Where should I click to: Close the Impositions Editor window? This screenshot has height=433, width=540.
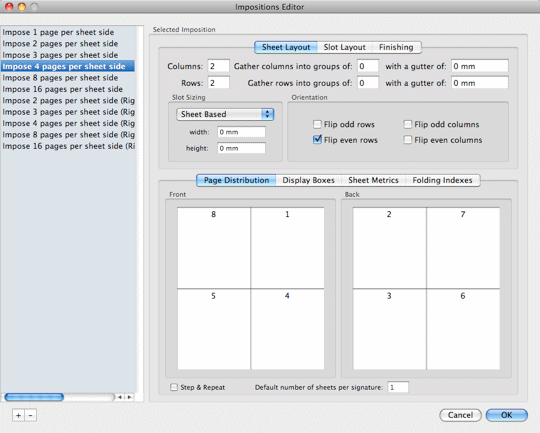pos(9,7)
